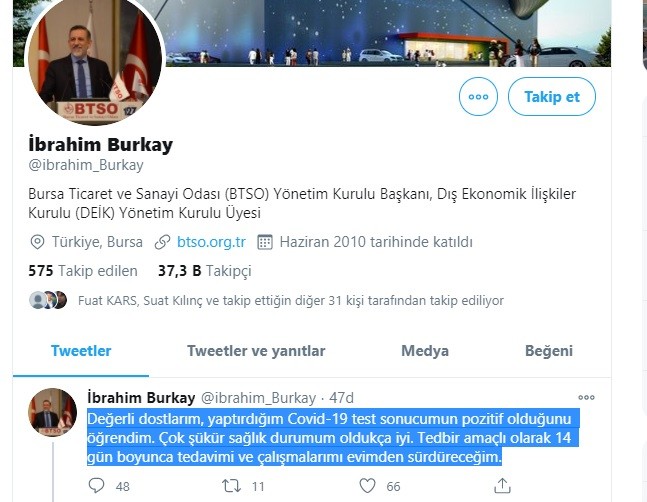647x502 pixels.
Task: Follow the account with Takip et
Action: [x=552, y=97]
